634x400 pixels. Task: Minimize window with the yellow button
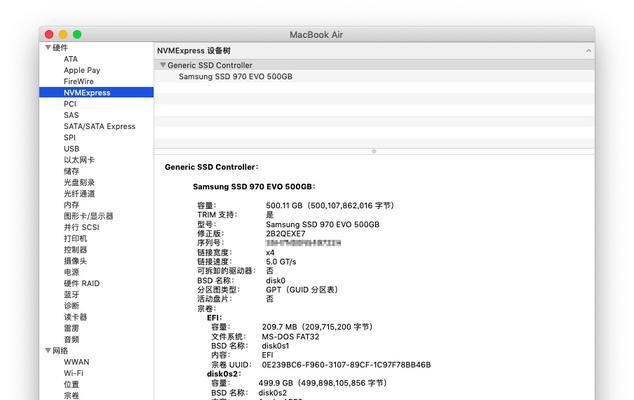coord(63,34)
